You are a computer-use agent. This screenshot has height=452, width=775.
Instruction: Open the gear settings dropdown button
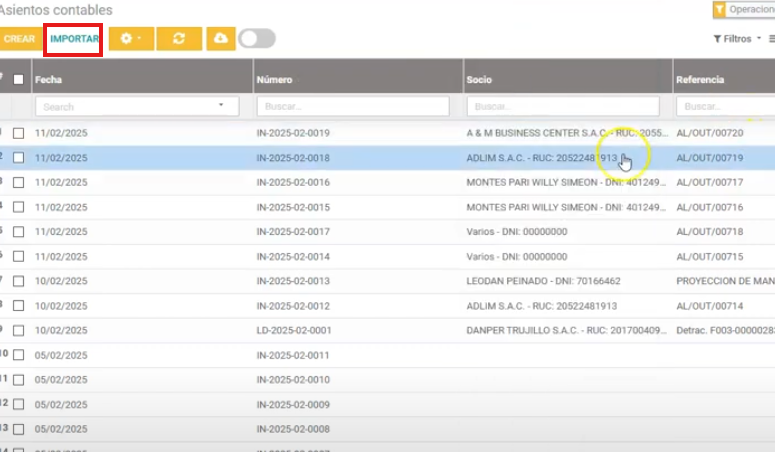pyautogui.click(x=131, y=38)
